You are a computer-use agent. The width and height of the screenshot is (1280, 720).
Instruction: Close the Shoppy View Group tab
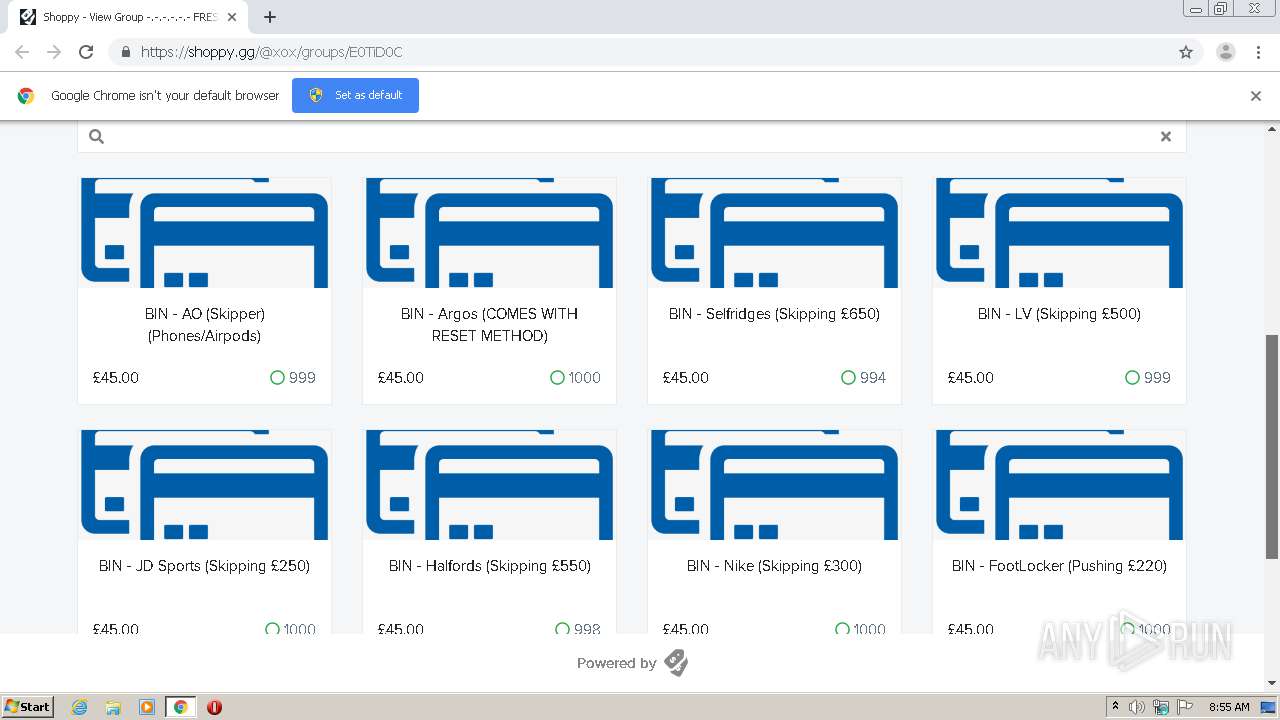click(232, 17)
